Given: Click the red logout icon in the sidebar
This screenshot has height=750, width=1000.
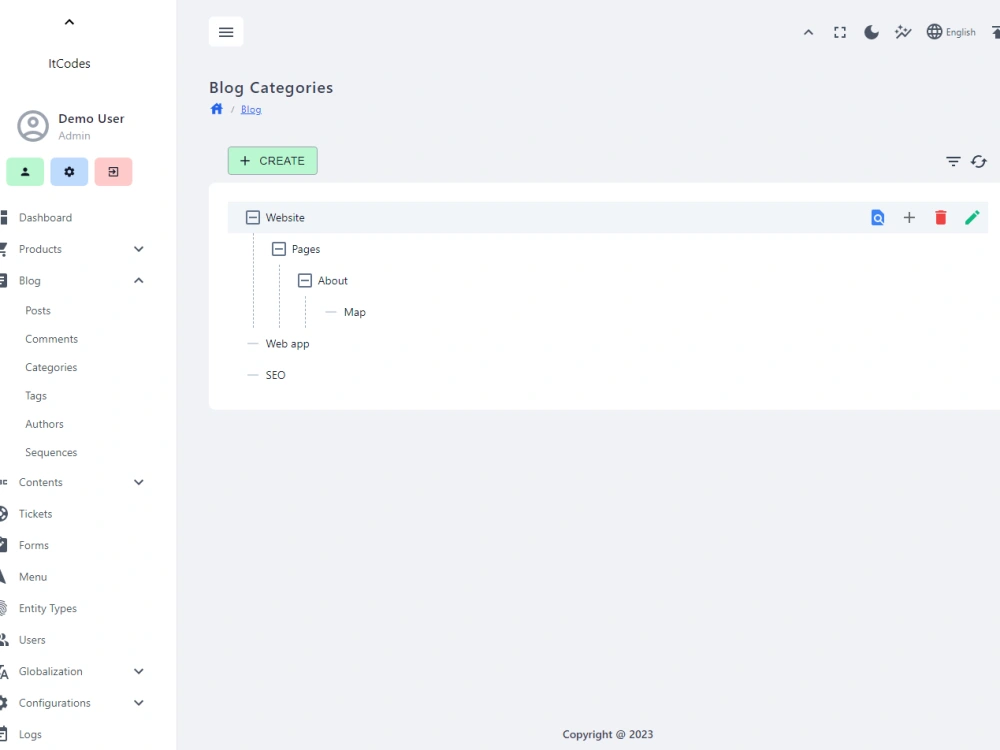Looking at the screenshot, I should (x=113, y=171).
